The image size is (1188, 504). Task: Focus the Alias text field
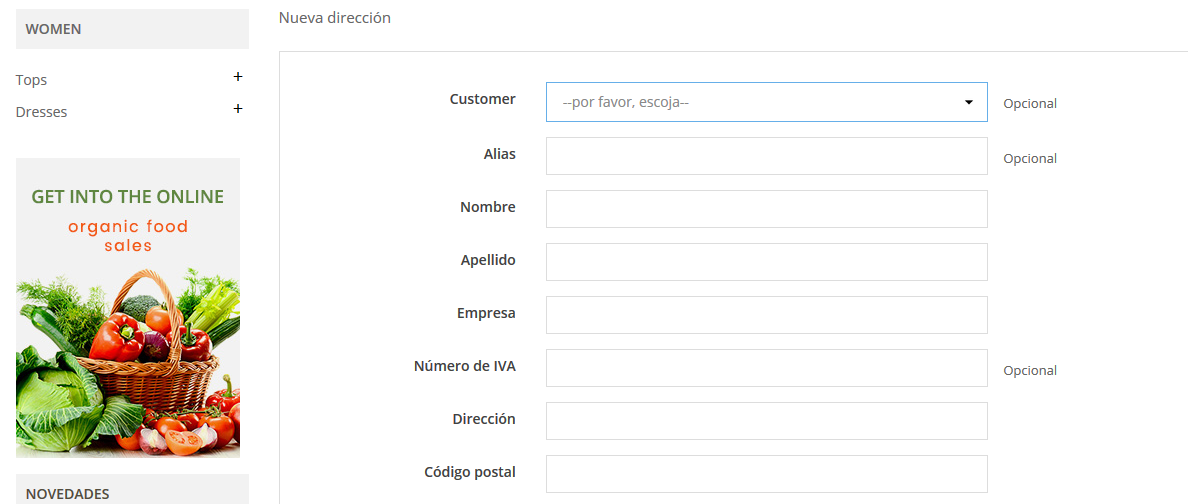[x=766, y=156]
